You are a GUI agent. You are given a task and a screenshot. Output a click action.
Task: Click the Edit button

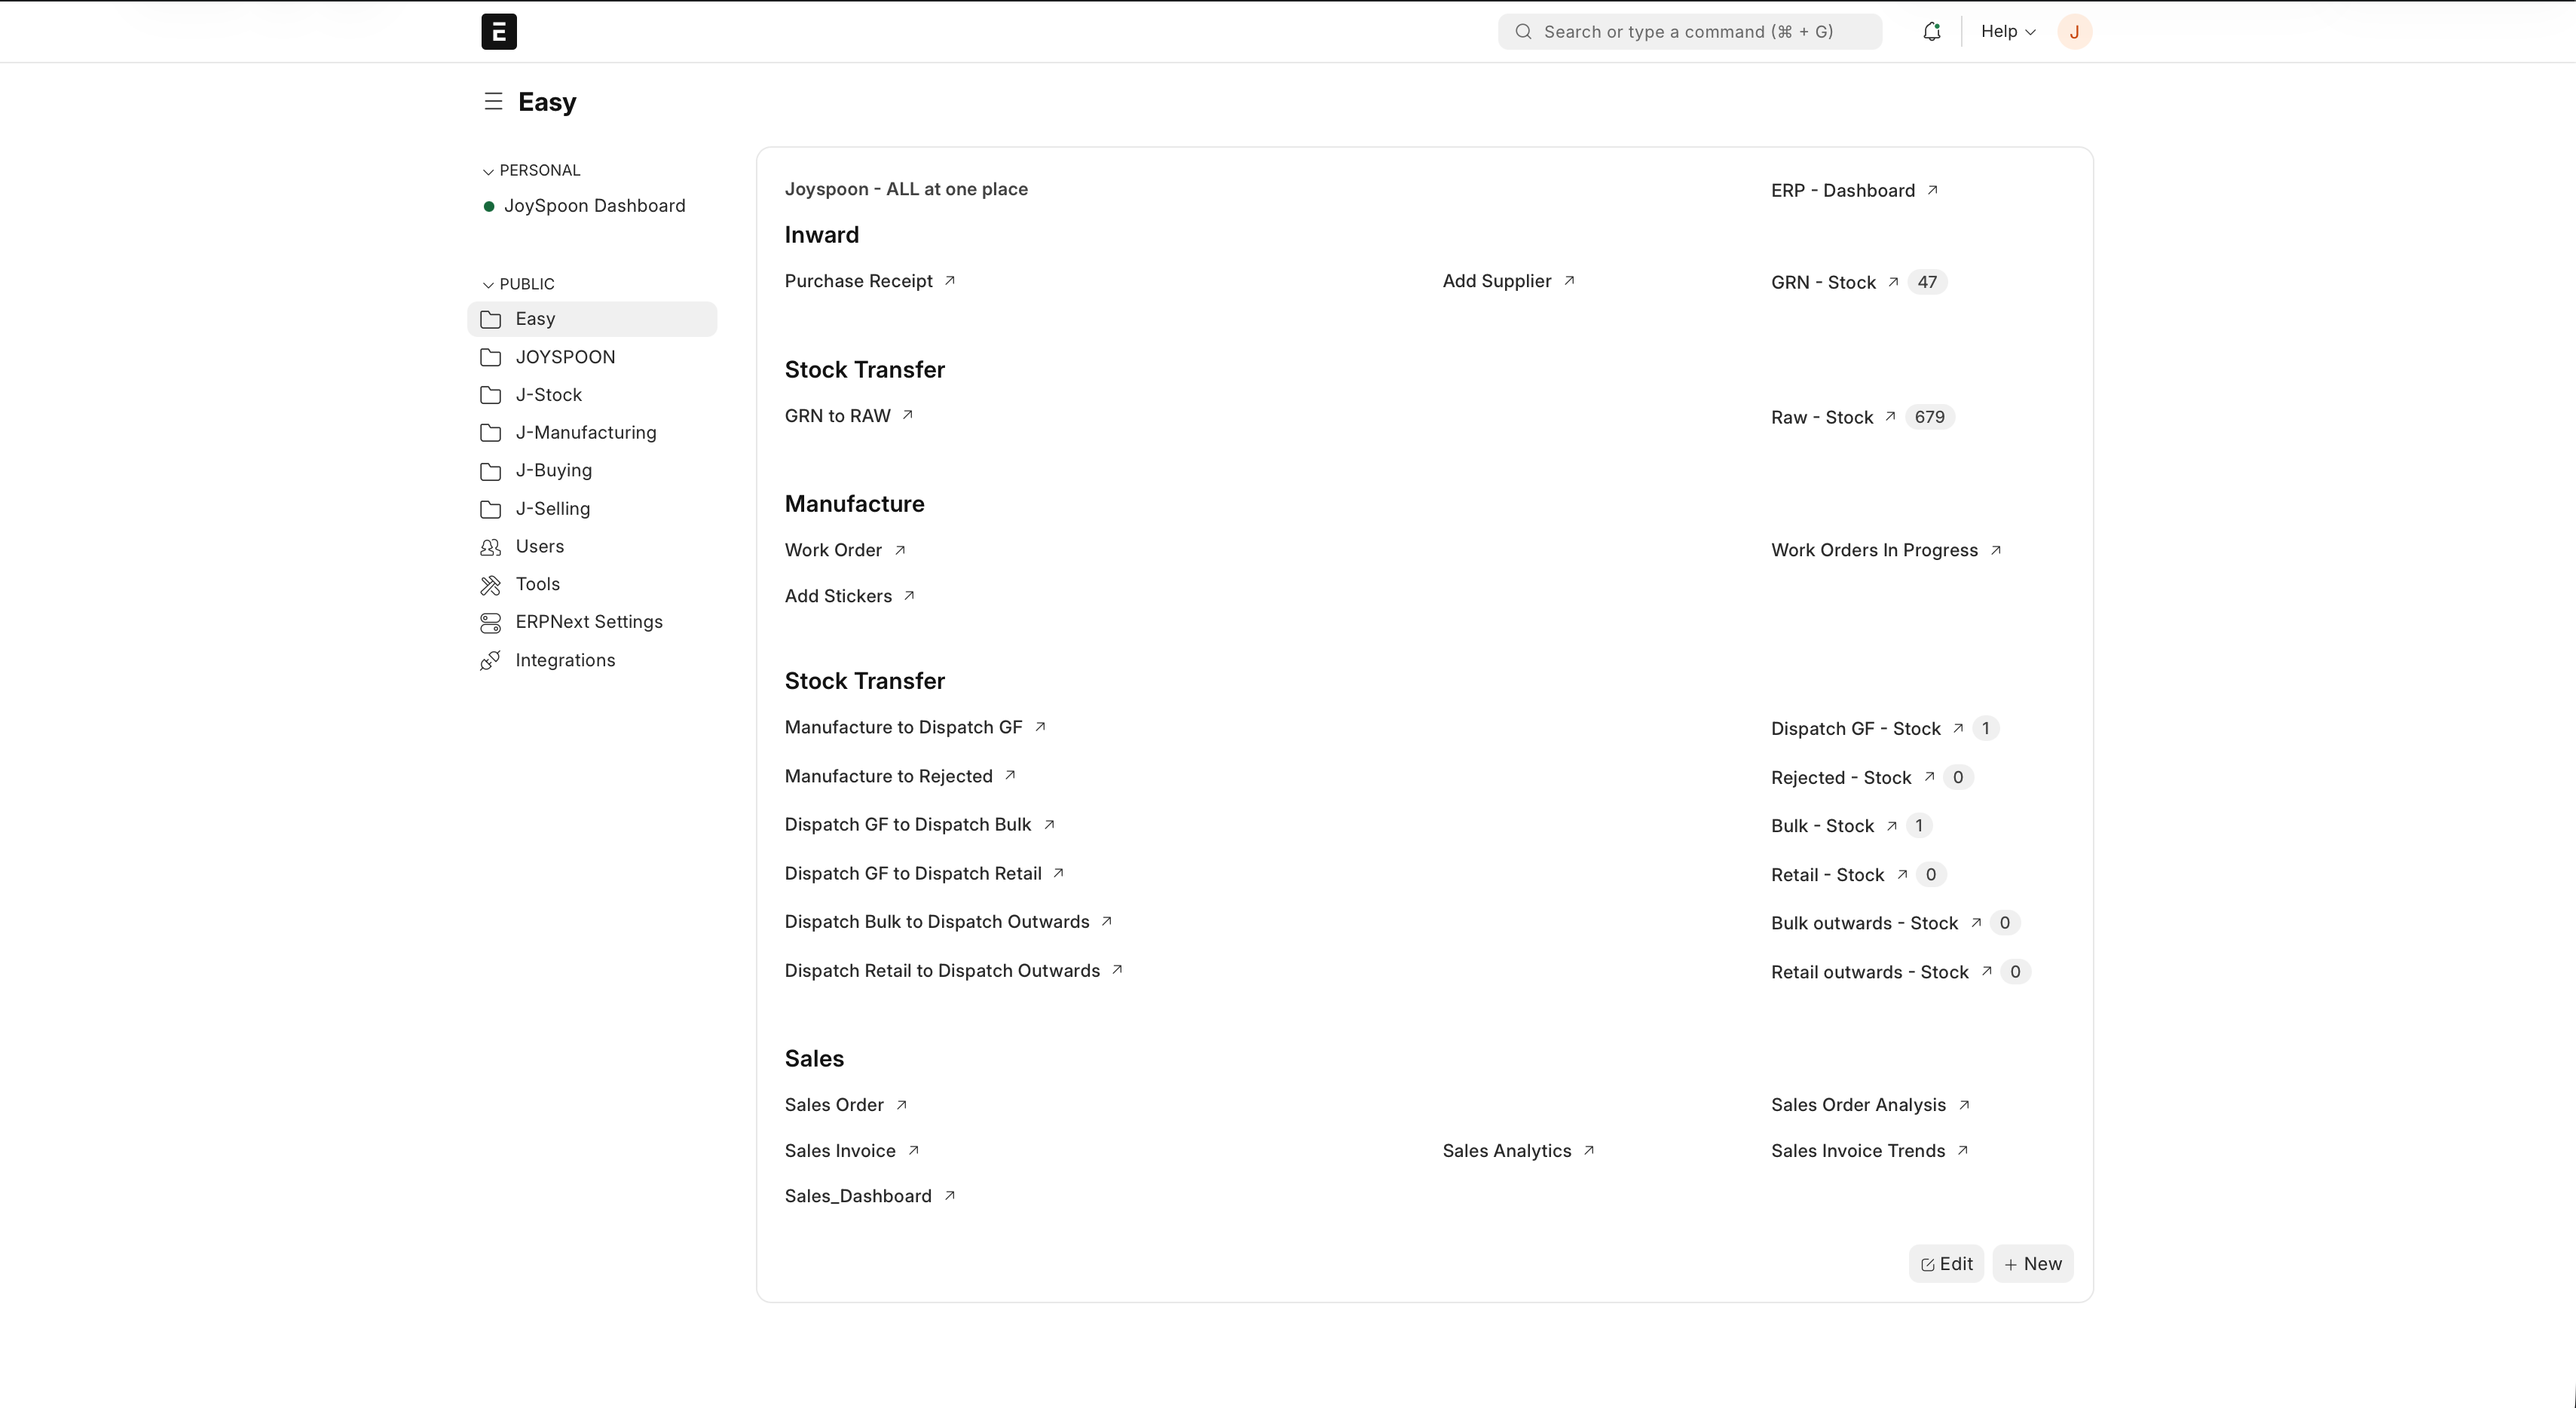[1946, 1263]
